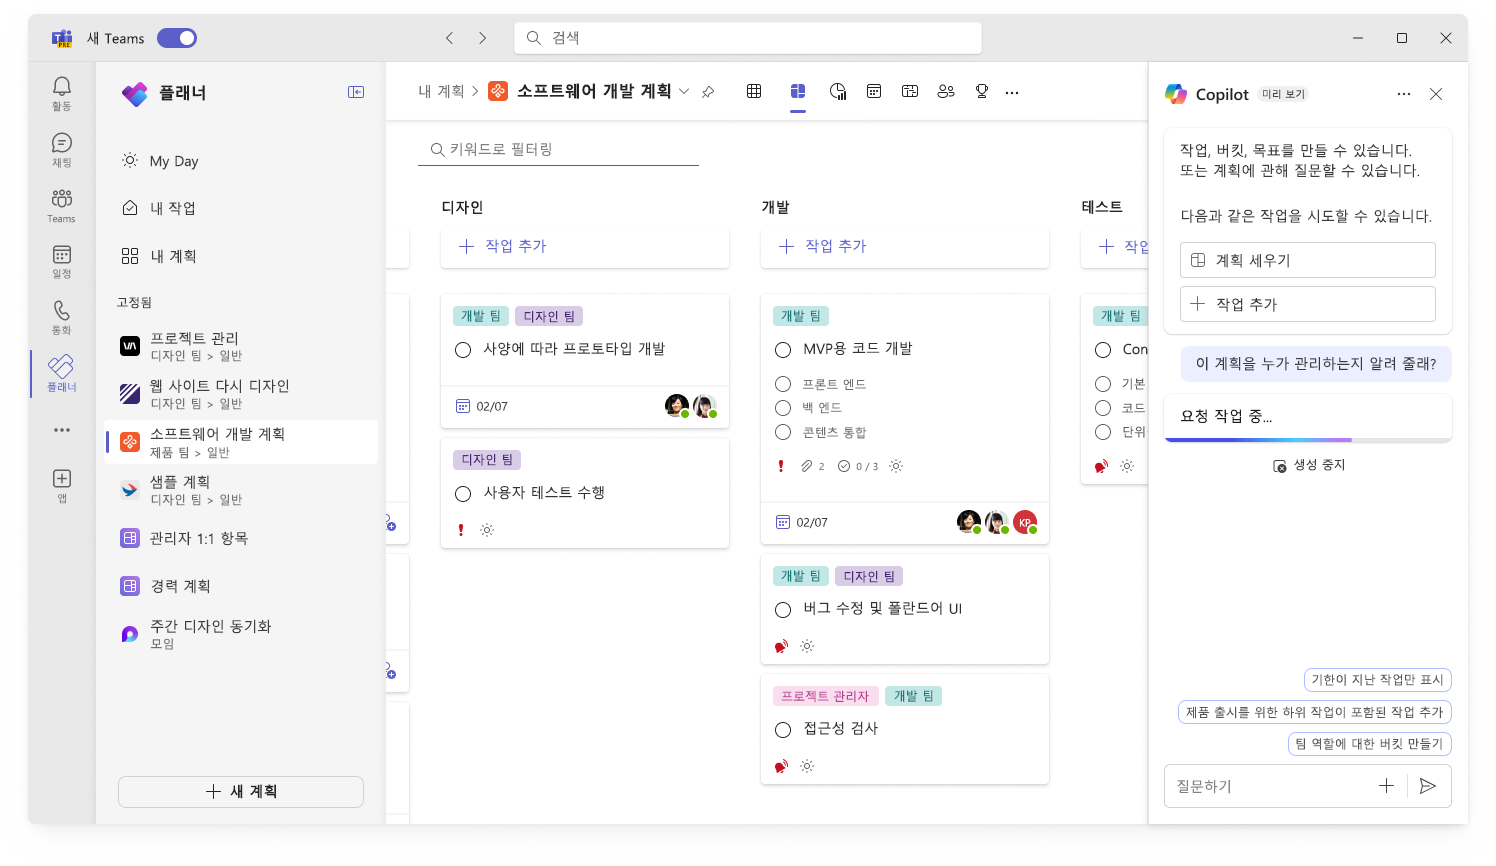Toggle the 새 Teams switch
1496x866 pixels.
pyautogui.click(x=177, y=38)
